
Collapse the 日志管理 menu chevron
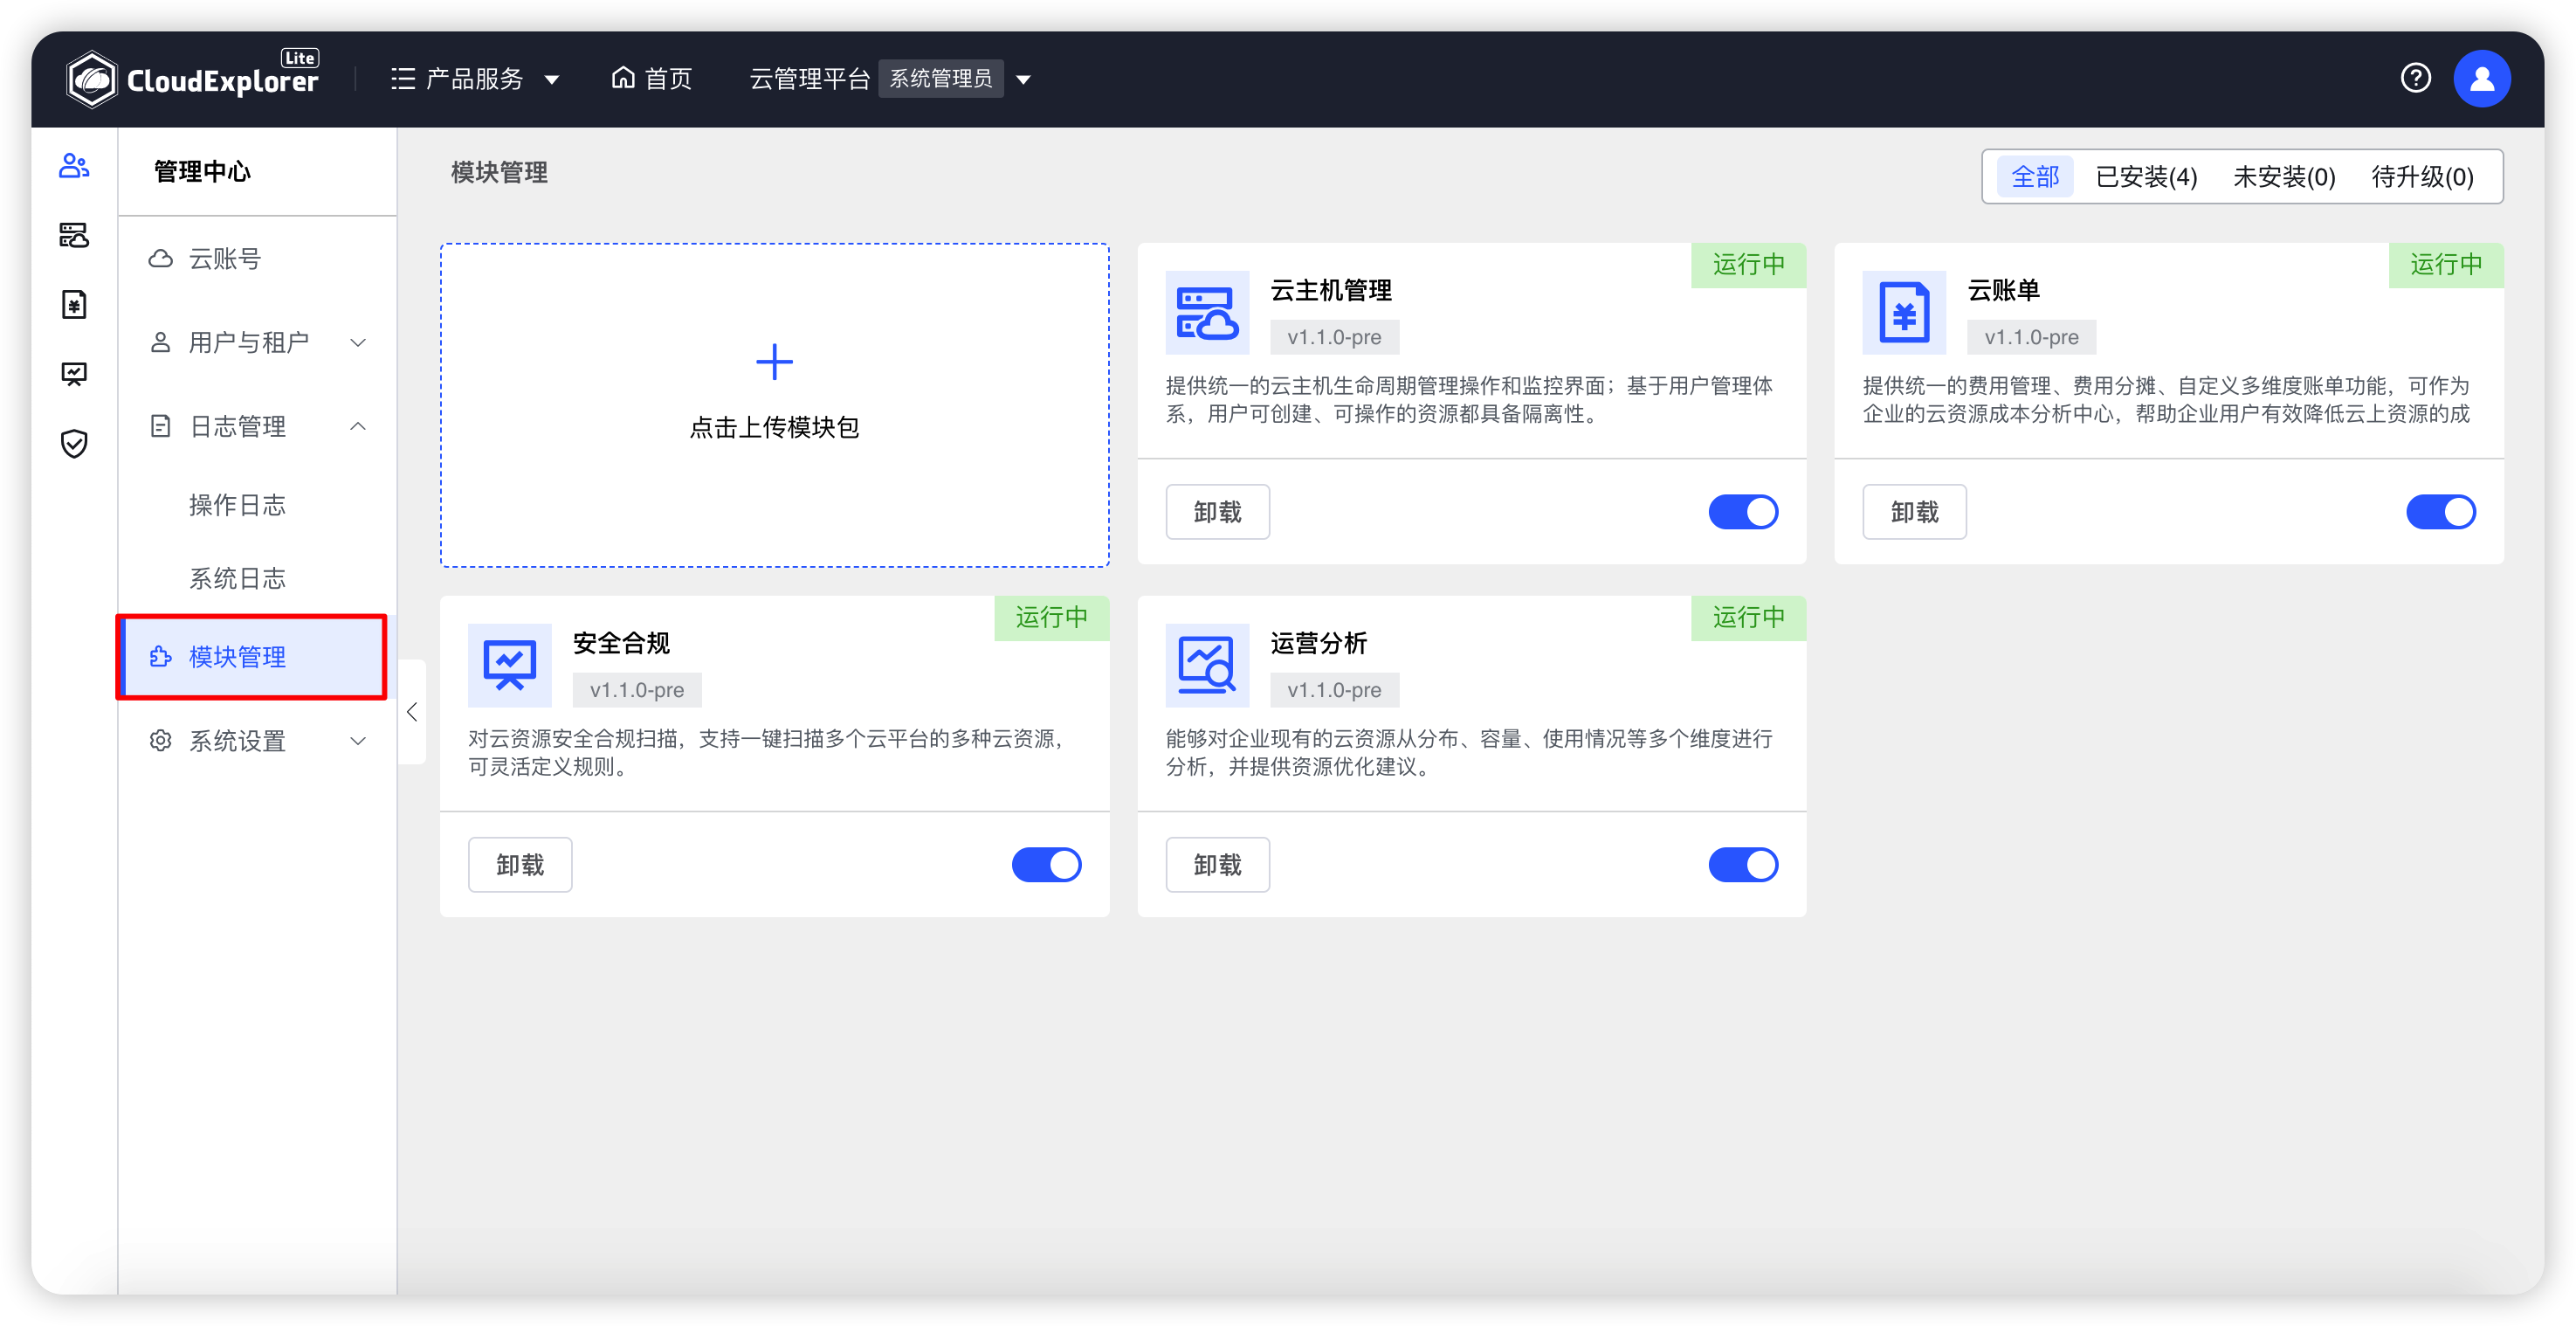tap(358, 427)
